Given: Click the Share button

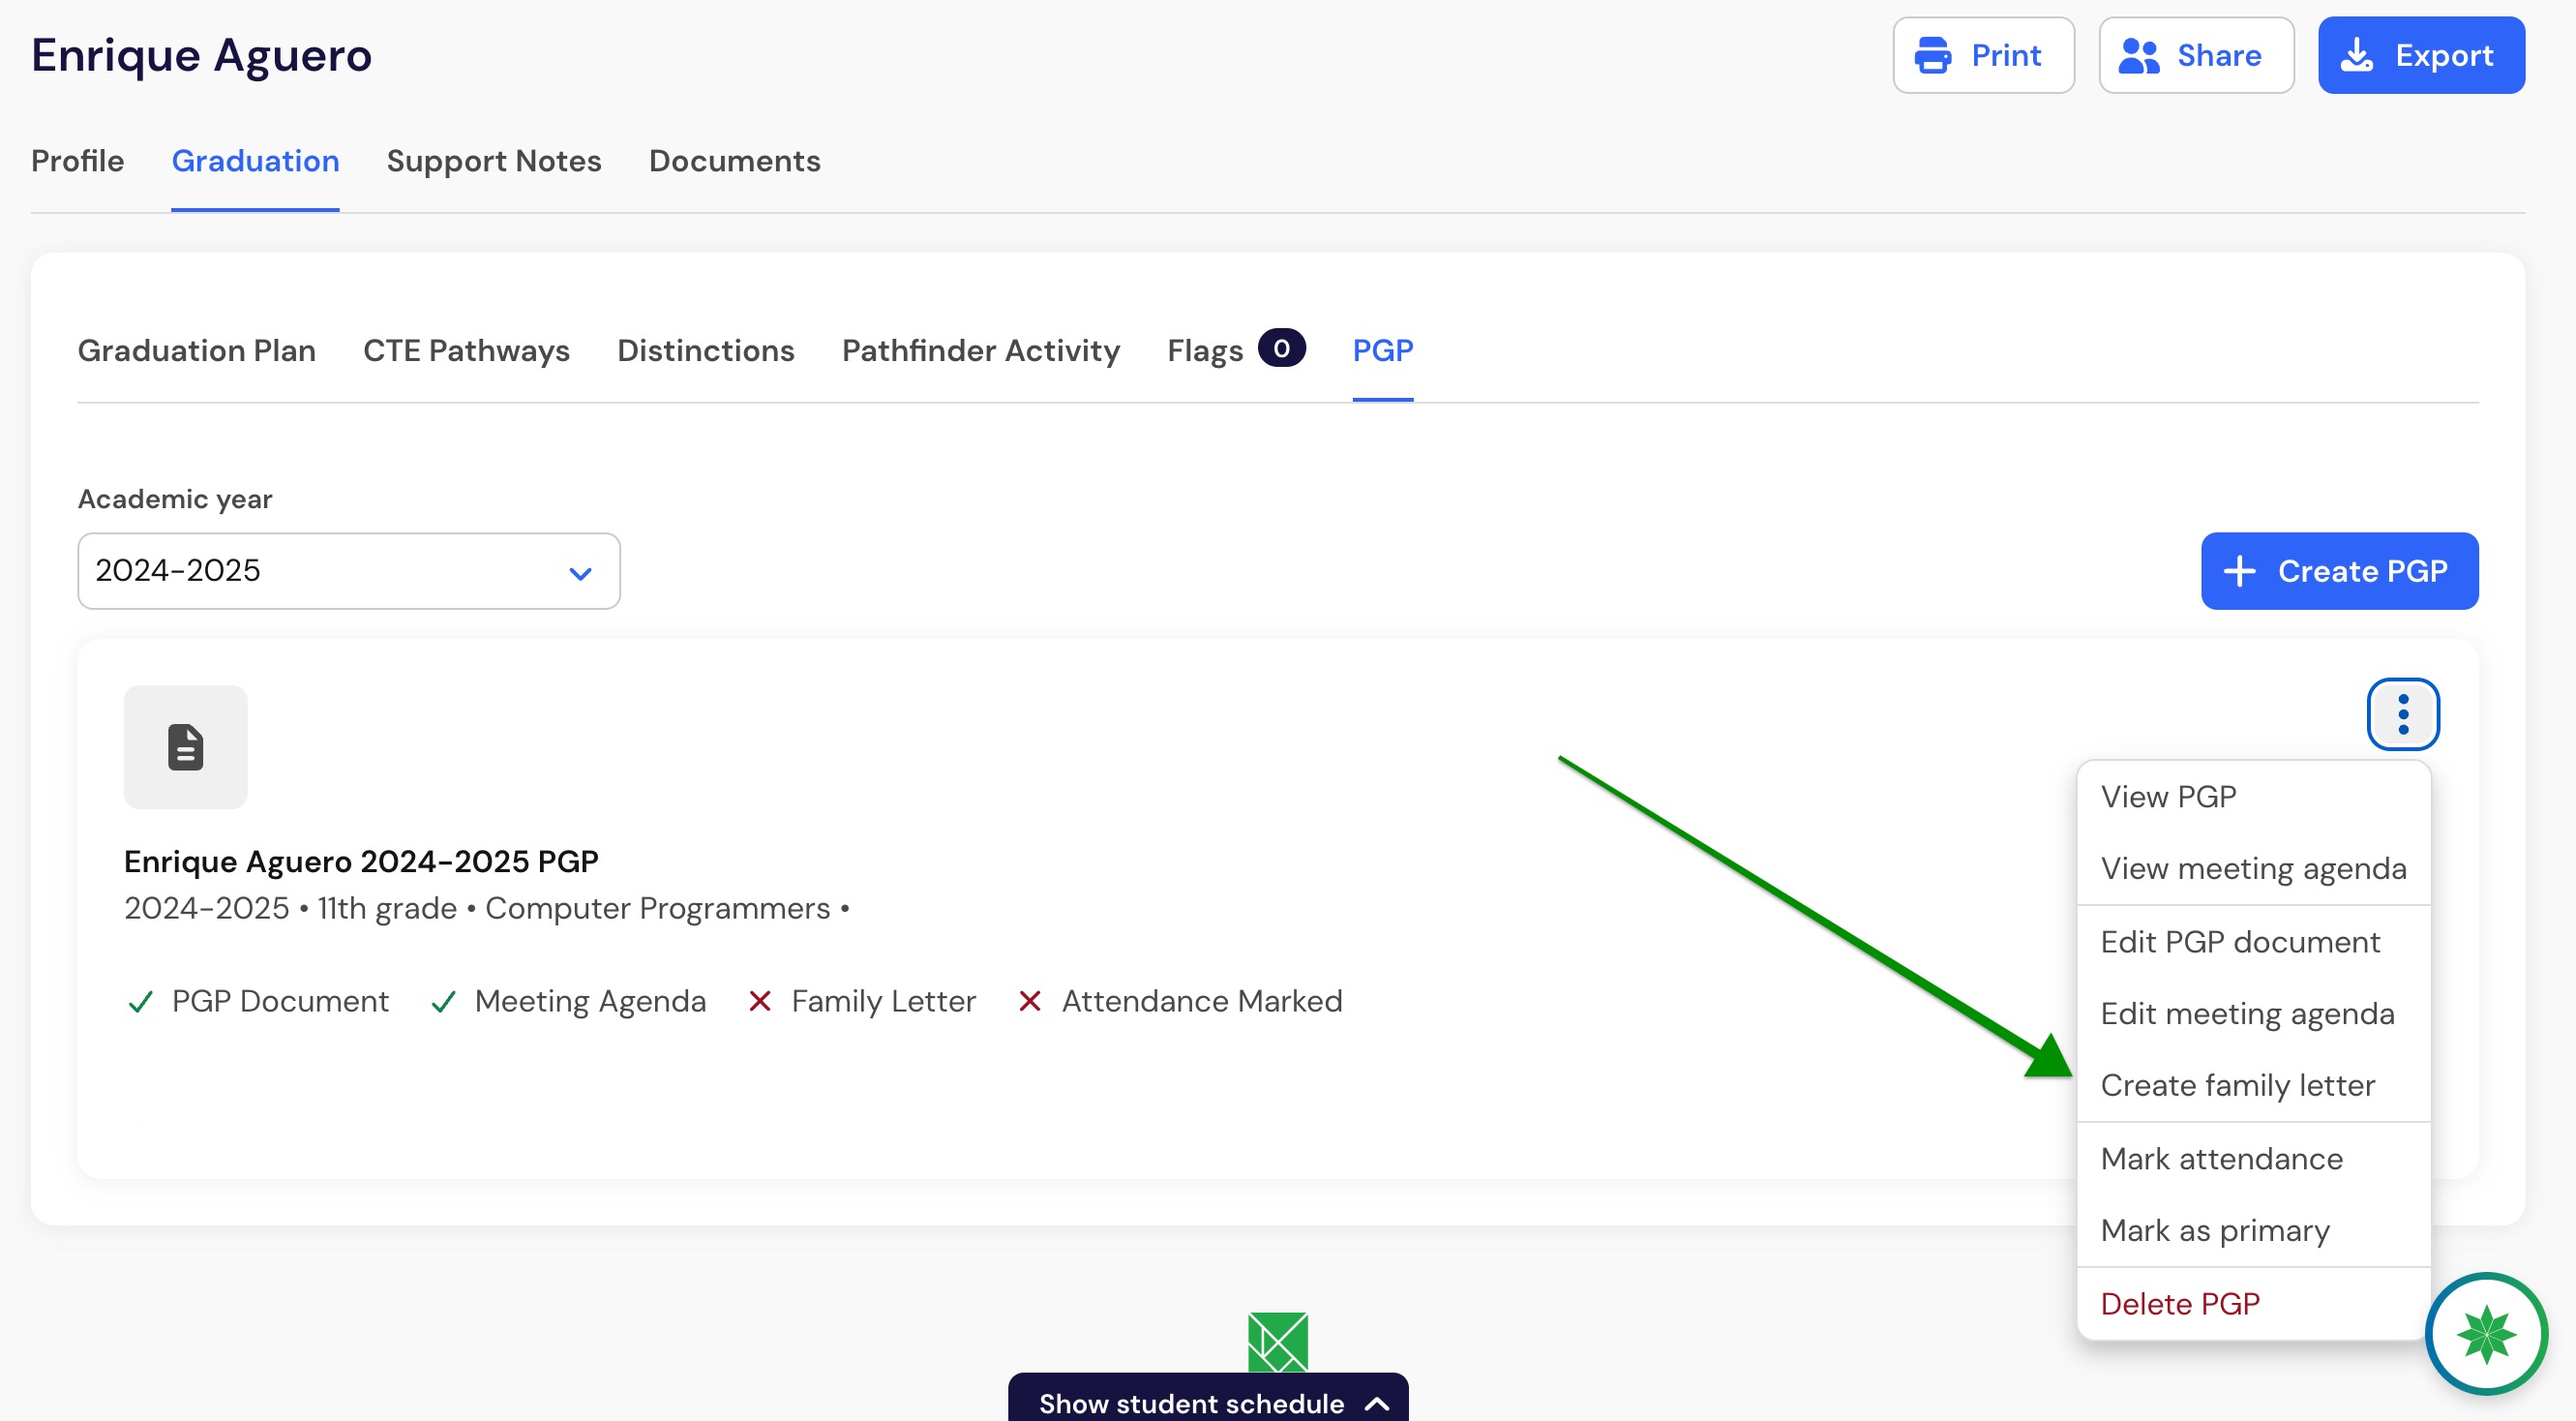Looking at the screenshot, I should click(x=2195, y=55).
